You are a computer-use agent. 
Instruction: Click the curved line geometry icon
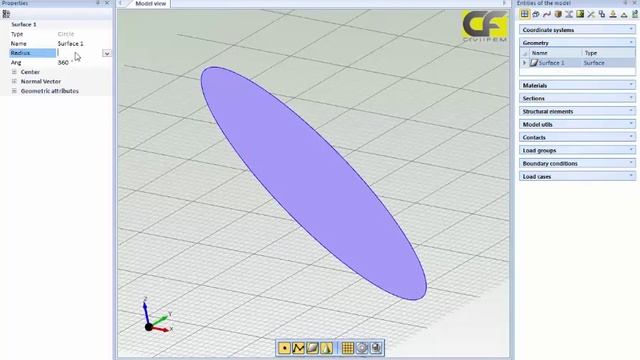pos(547,15)
